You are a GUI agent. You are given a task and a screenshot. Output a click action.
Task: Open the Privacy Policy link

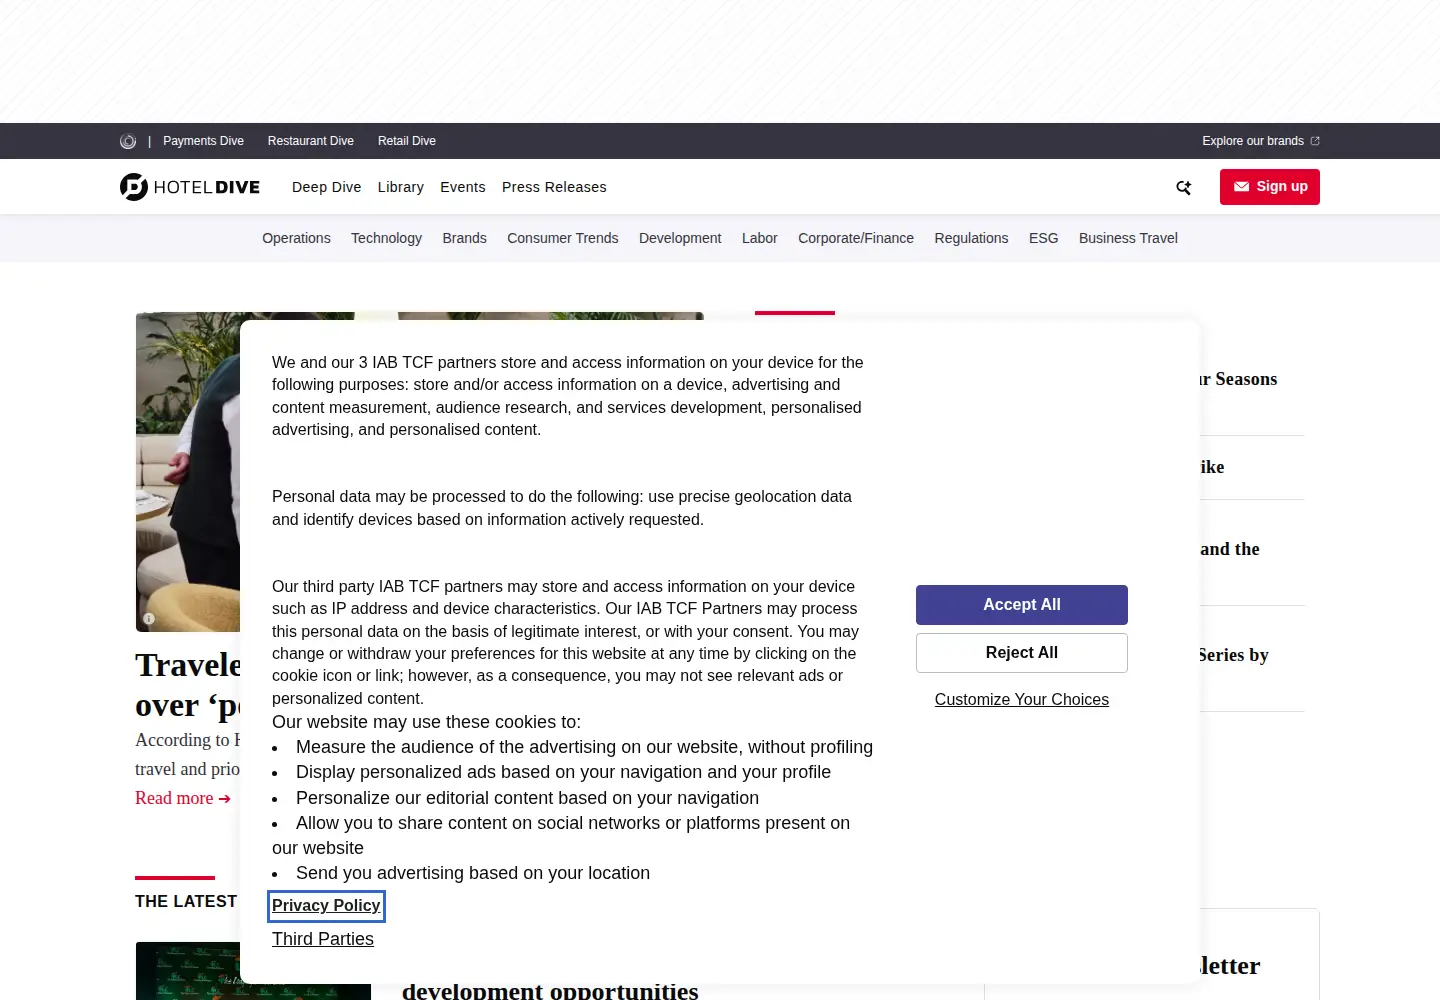pyautogui.click(x=326, y=906)
